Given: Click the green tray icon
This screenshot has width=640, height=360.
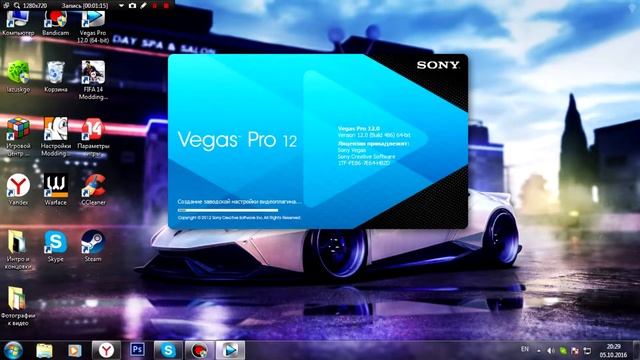Looking at the screenshot, I should (x=563, y=351).
